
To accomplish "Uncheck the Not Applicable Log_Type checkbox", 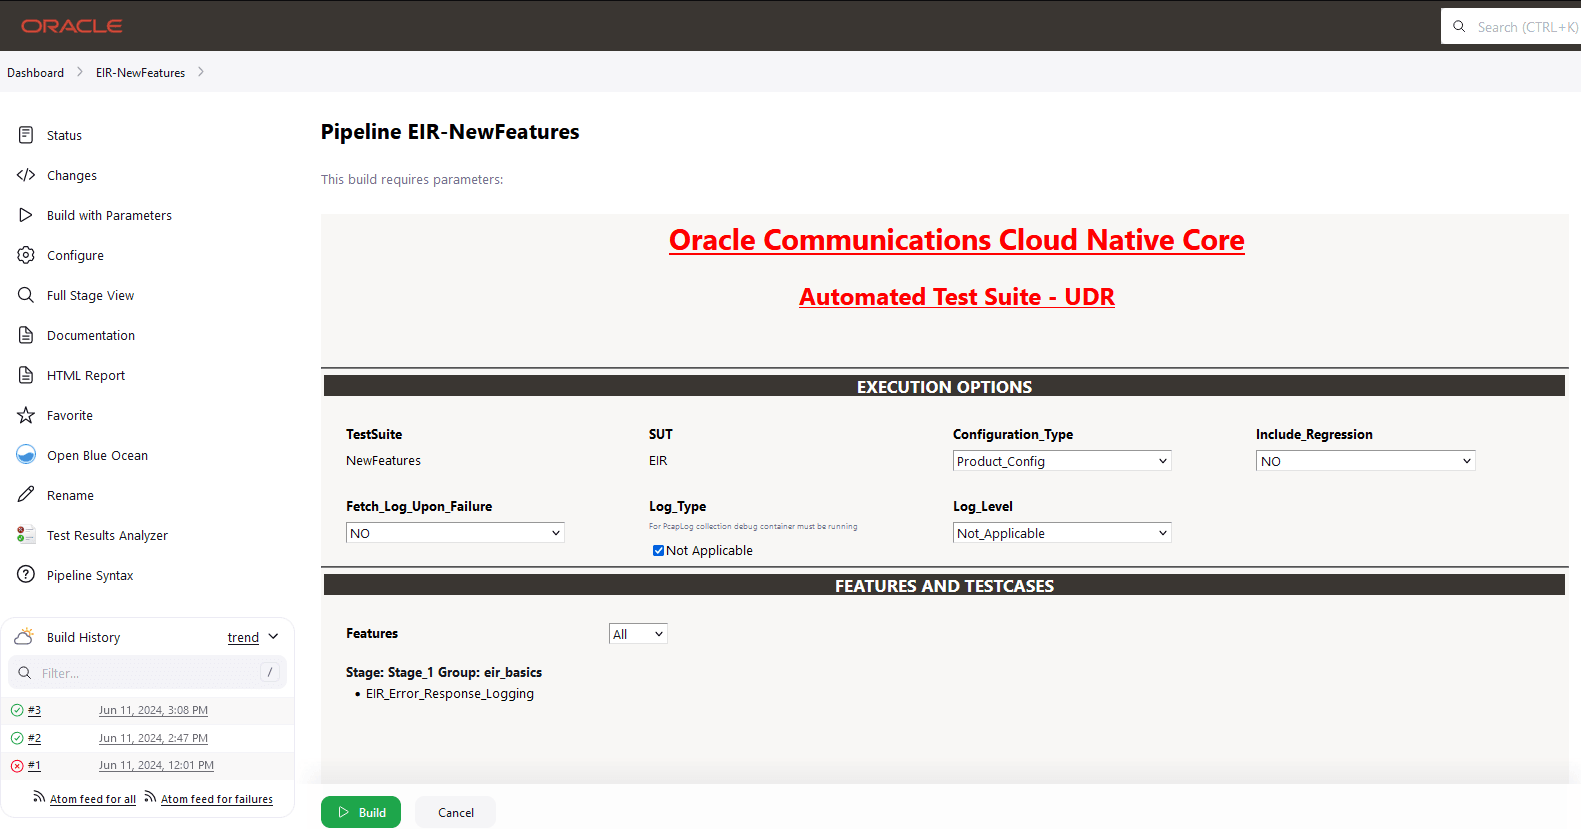I will point(658,551).
